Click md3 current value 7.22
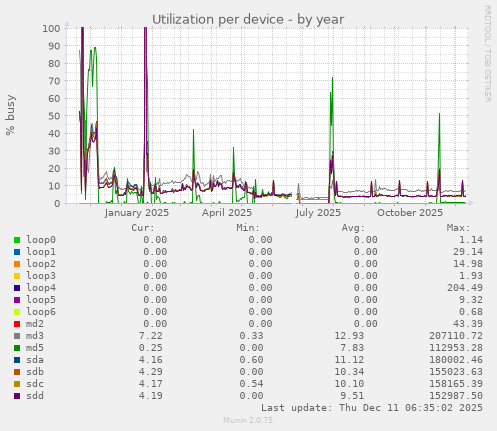Screen dimensions: 497x431 (x=151, y=336)
